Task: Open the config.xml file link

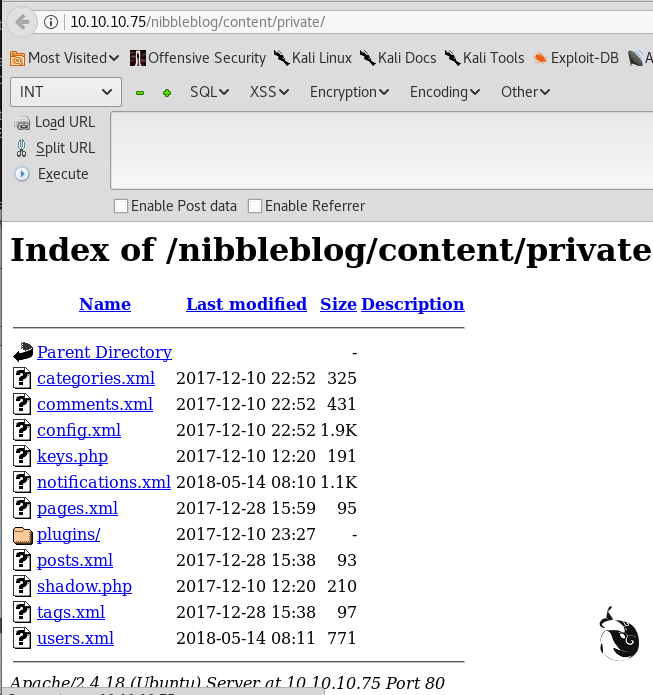Action: 79,430
